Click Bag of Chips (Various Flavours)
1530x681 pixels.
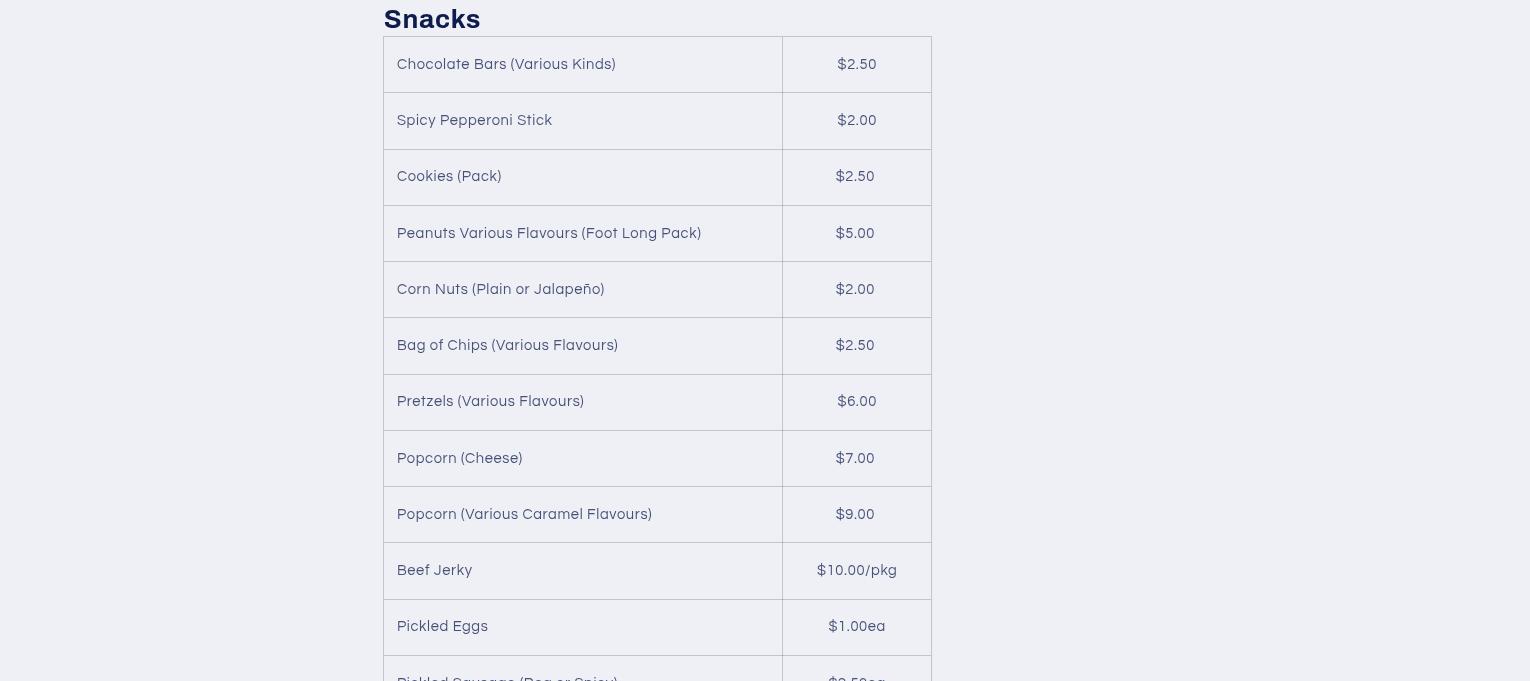[x=507, y=345]
